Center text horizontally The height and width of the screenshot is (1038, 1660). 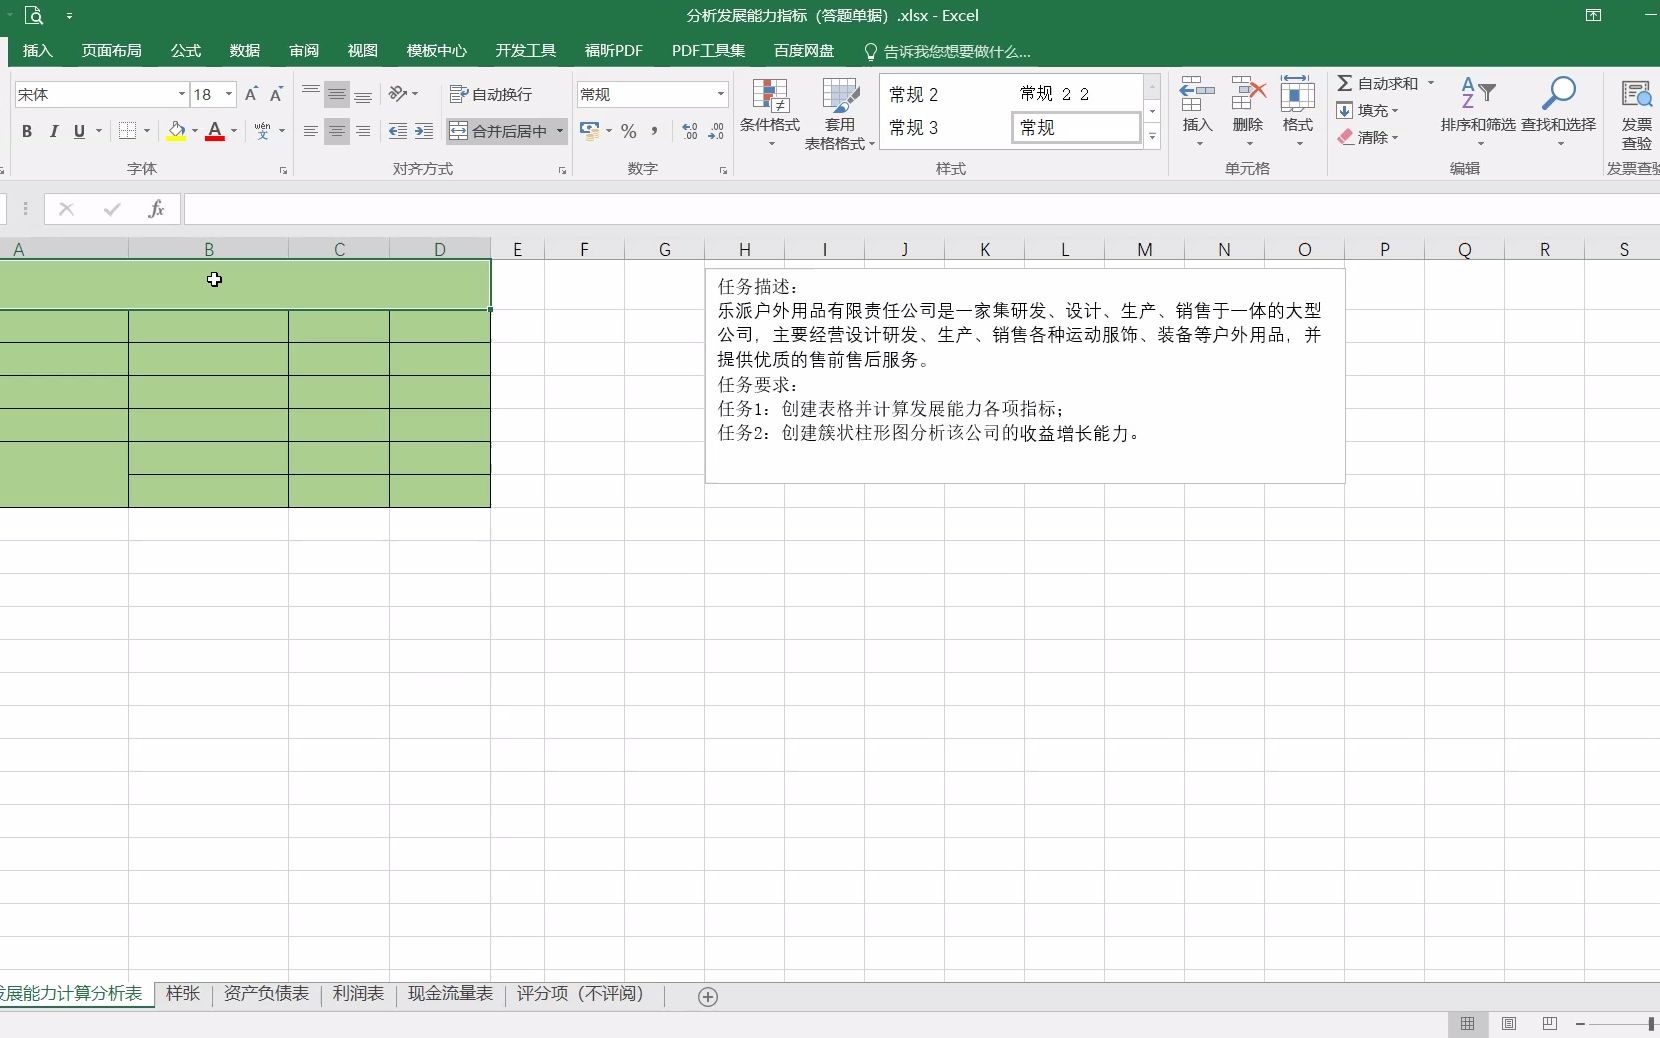337,131
